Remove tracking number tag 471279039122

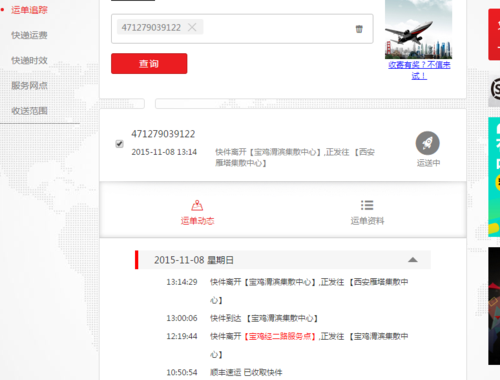pos(192,27)
